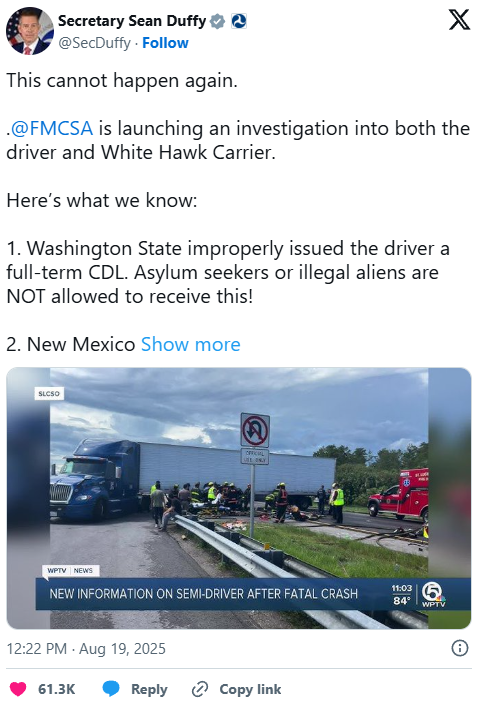480x705 pixels.
Task: Click the @SecDuffy handle
Action: point(95,43)
